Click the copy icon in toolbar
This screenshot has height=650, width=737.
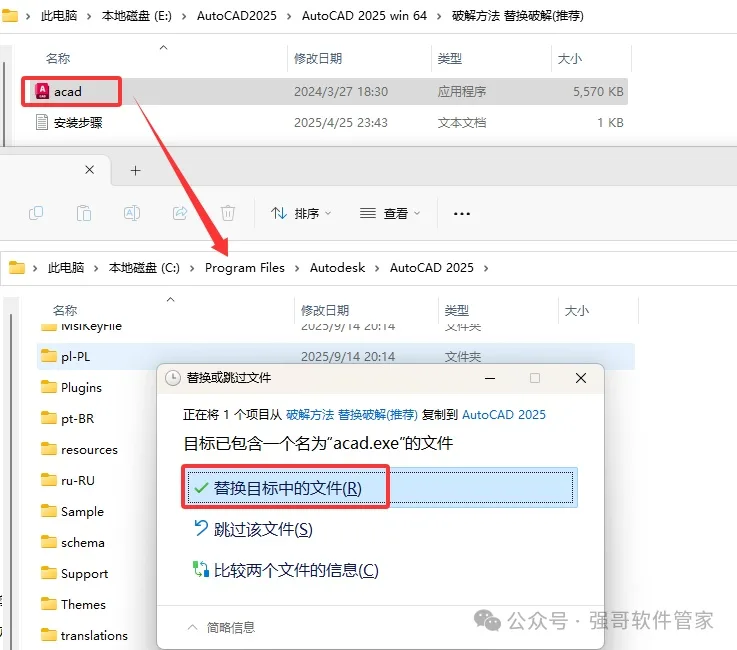[36, 213]
